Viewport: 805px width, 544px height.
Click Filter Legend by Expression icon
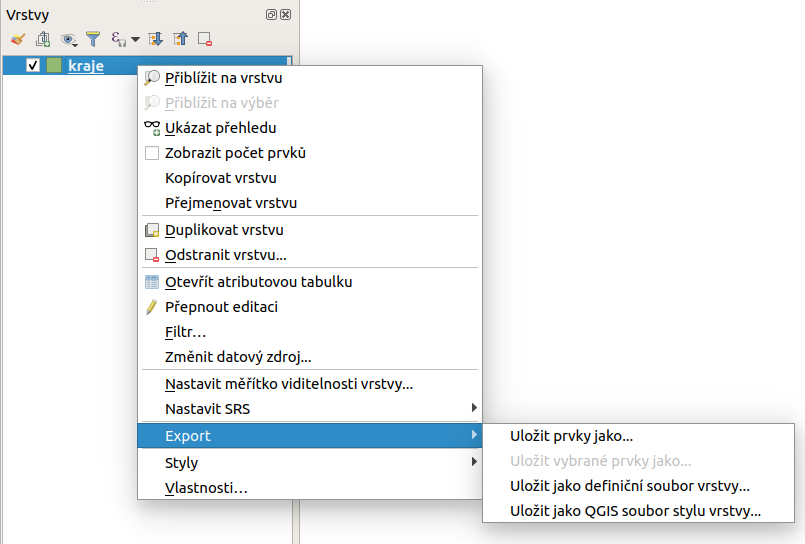(x=119, y=39)
